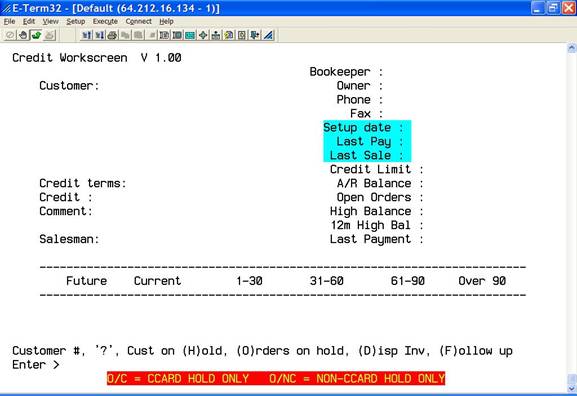The image size is (577, 396).
Task: Open the Edit menu
Action: pyautogui.click(x=29, y=21)
